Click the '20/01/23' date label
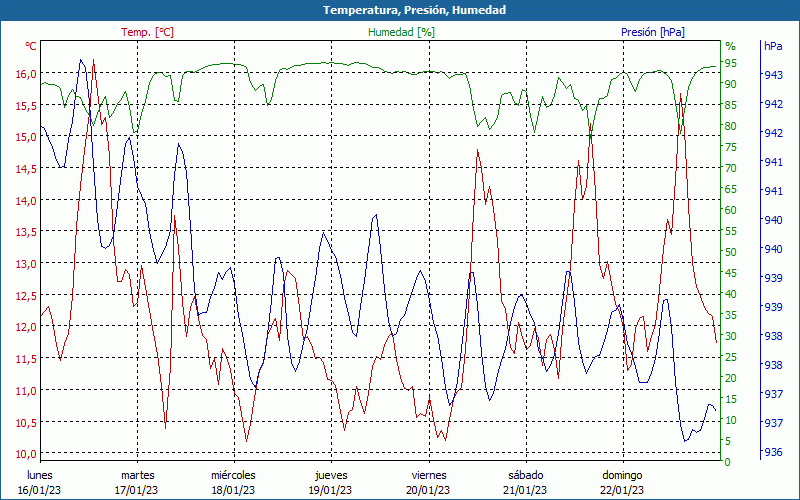Screen dimensions: 800x500 [429, 490]
